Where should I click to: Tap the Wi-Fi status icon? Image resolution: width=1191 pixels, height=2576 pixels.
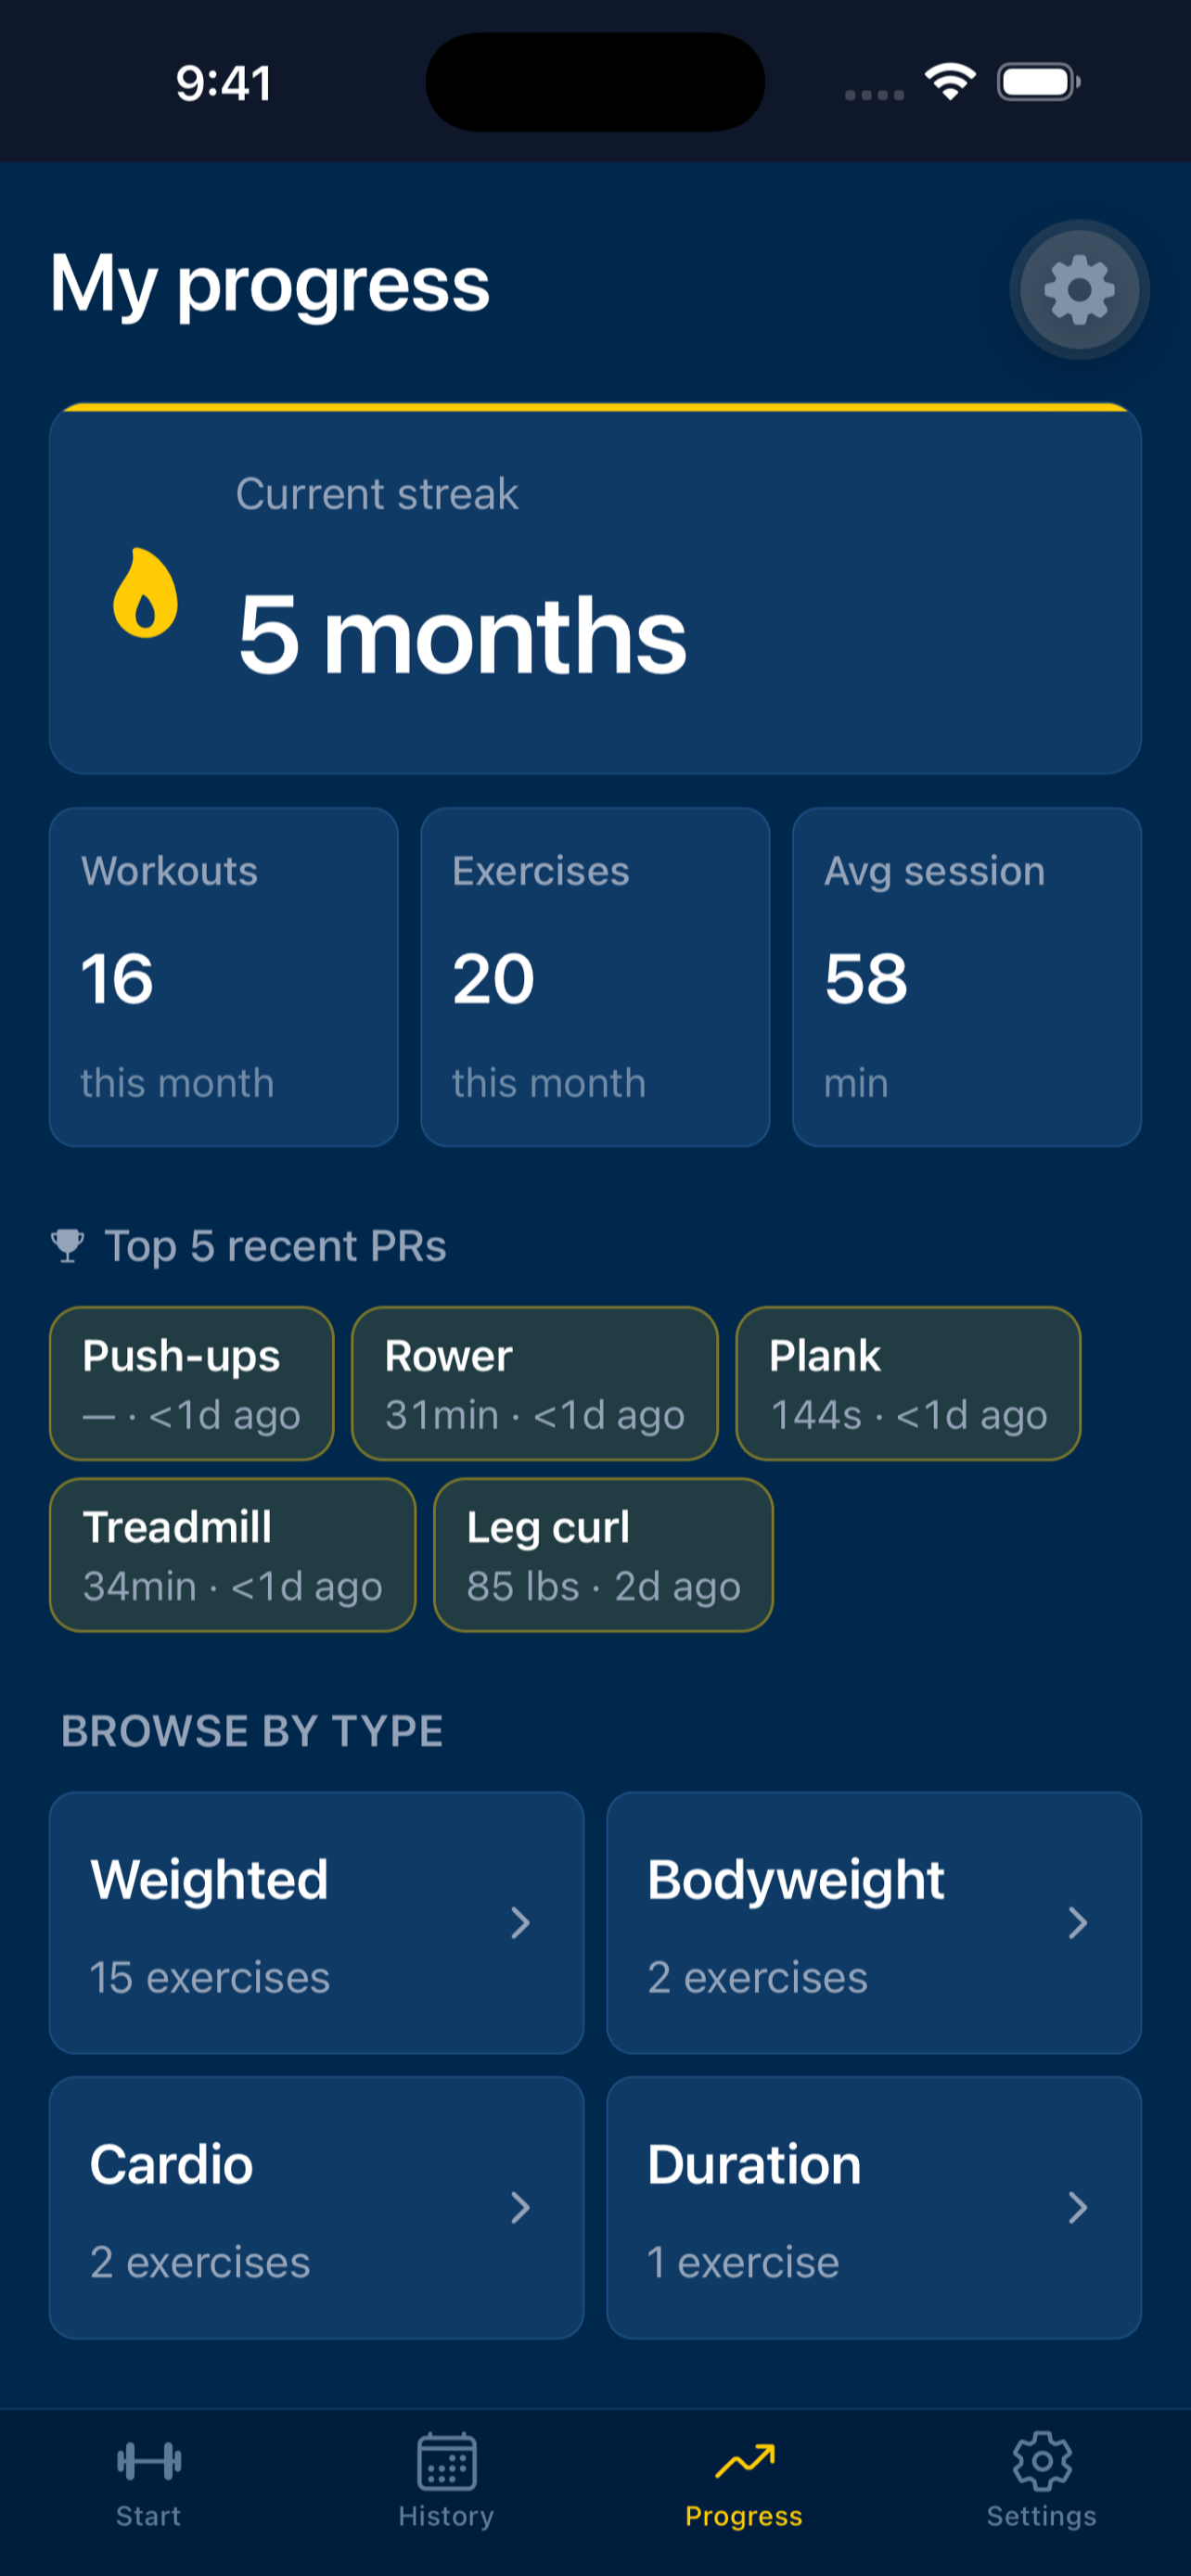pyautogui.click(x=950, y=81)
